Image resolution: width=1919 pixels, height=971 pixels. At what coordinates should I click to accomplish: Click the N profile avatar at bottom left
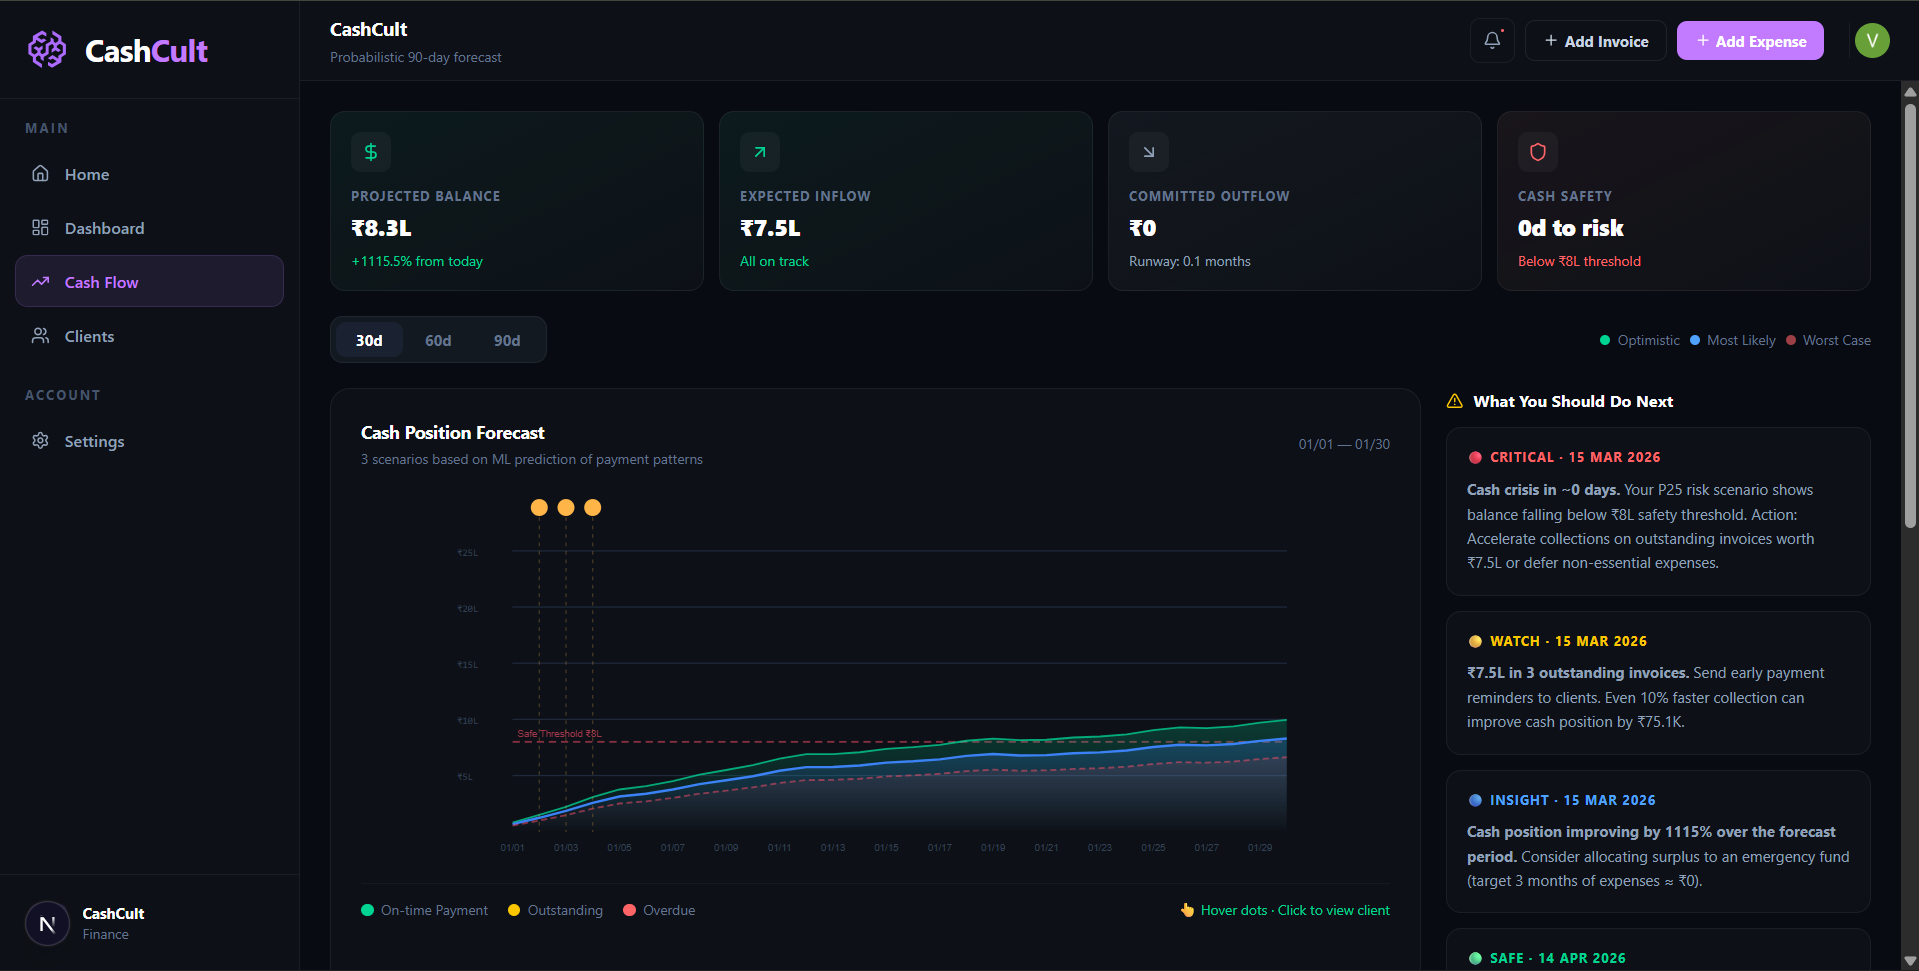[x=47, y=923]
